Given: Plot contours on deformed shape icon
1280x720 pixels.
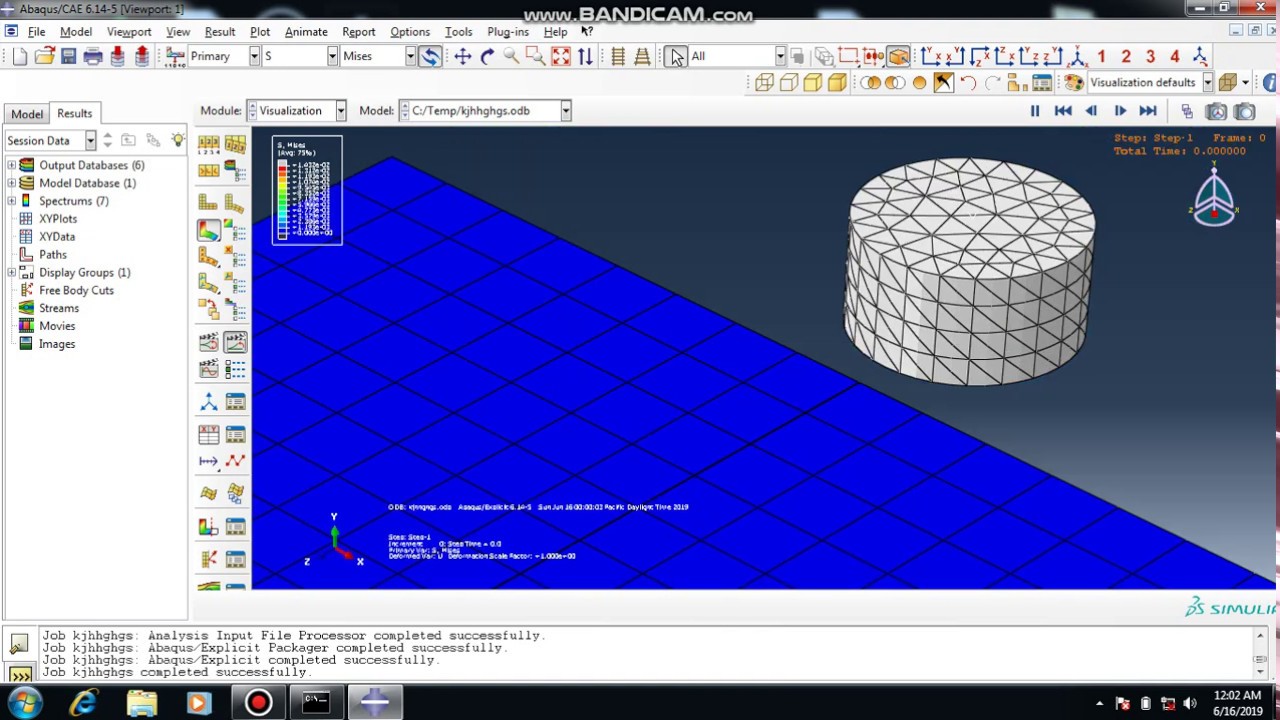Looking at the screenshot, I should [x=208, y=231].
